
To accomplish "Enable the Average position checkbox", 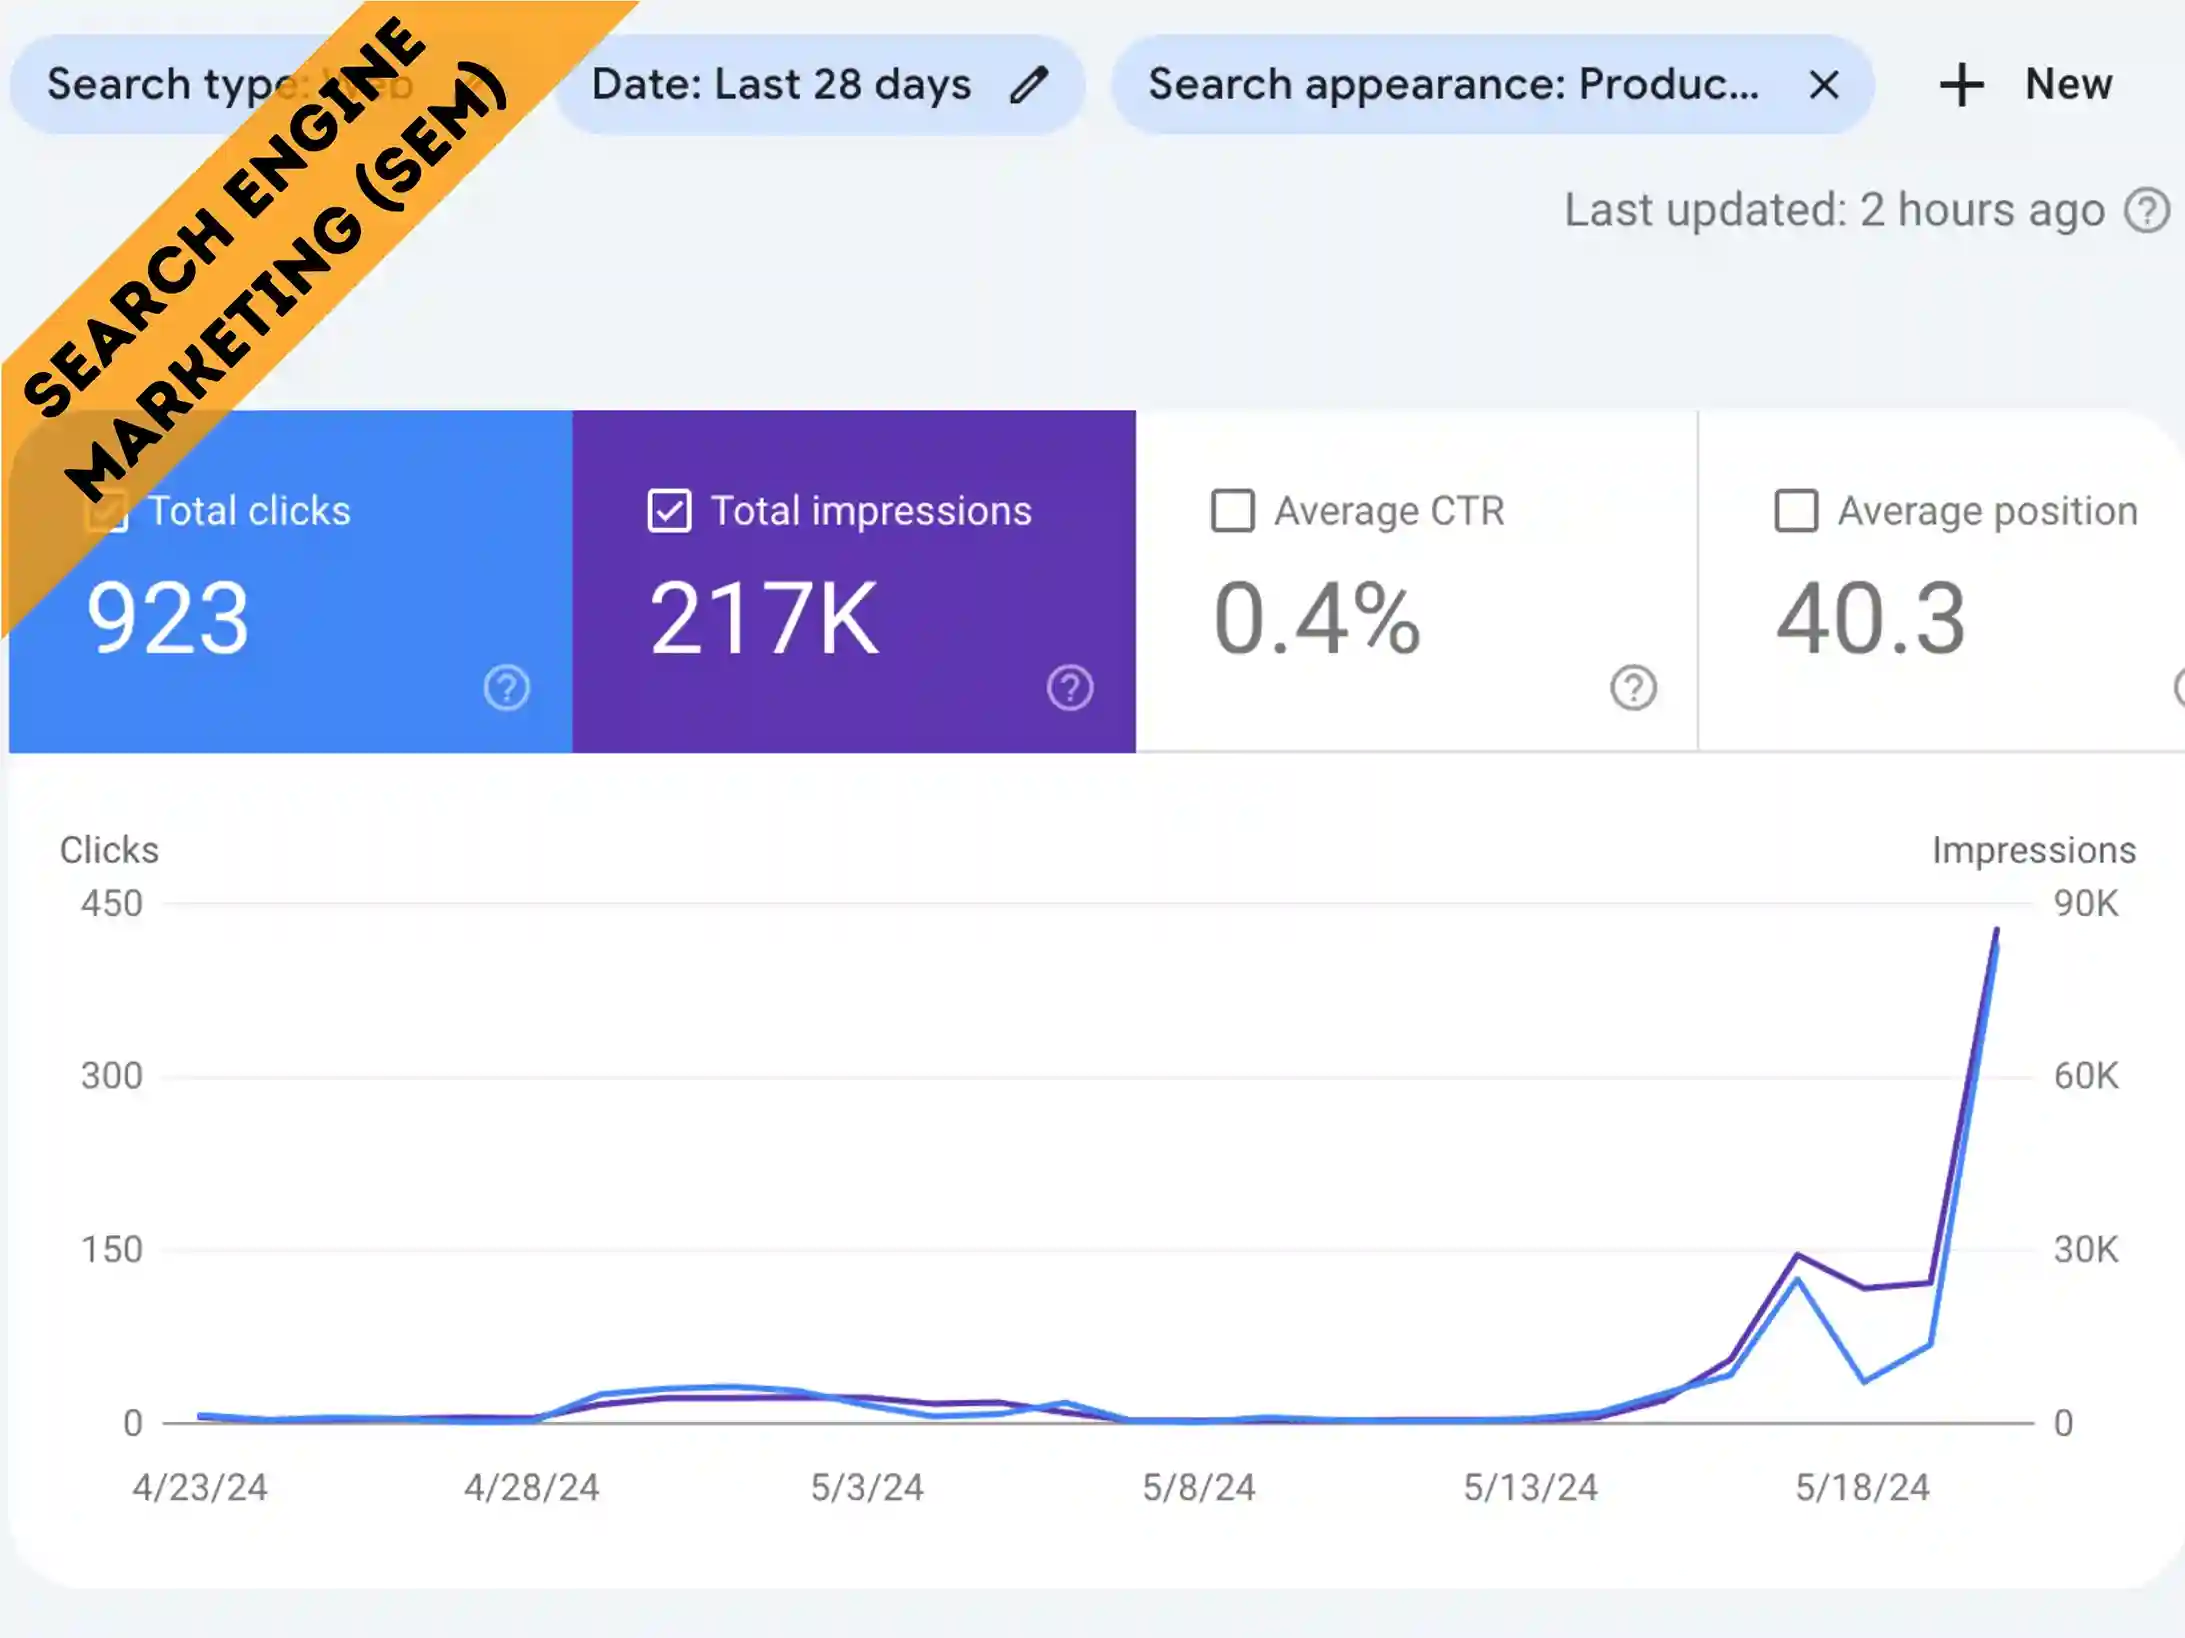I will tap(1795, 511).
